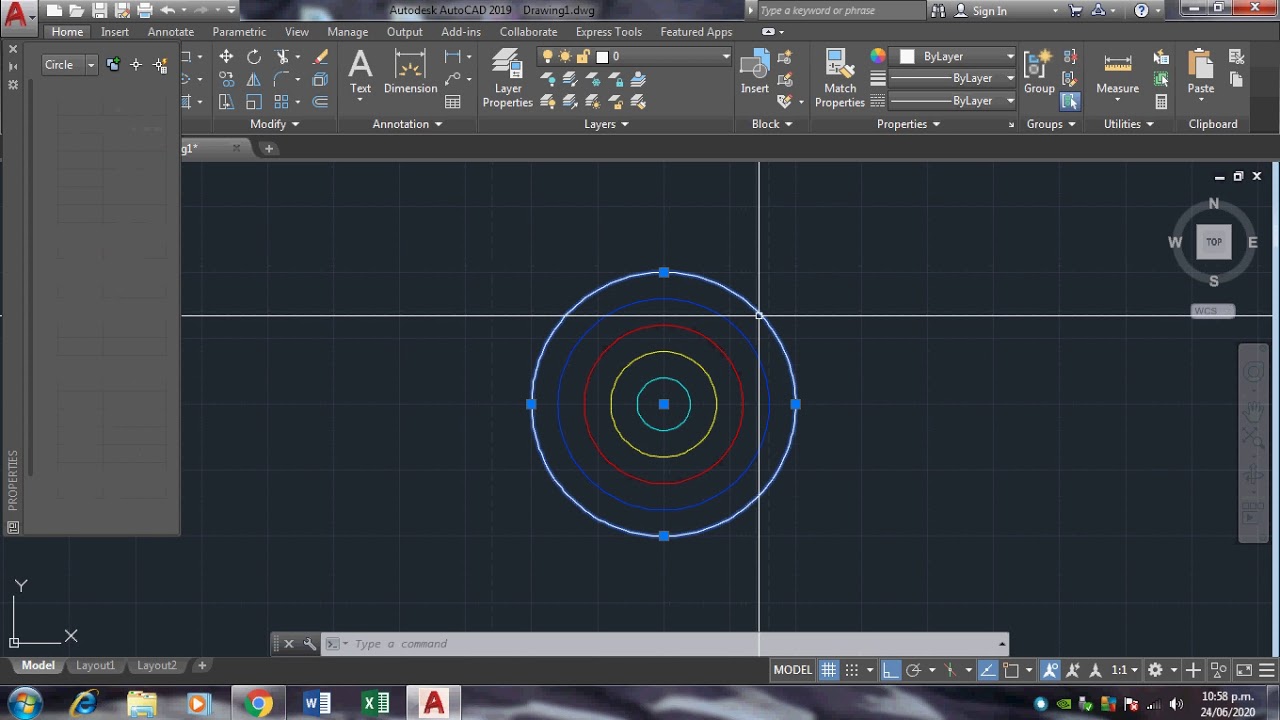Open the Home ribbon tab
Image resolution: width=1280 pixels, height=720 pixels.
(67, 32)
